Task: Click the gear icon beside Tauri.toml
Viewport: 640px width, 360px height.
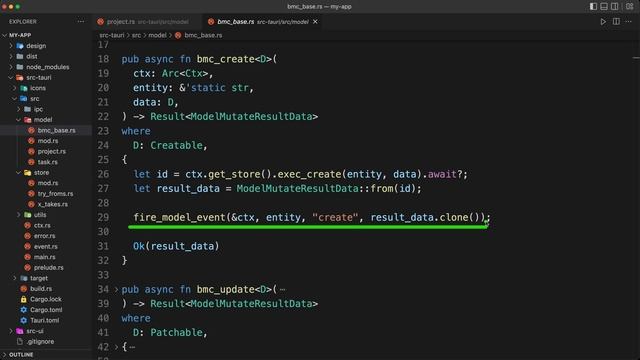Action: click(24, 320)
